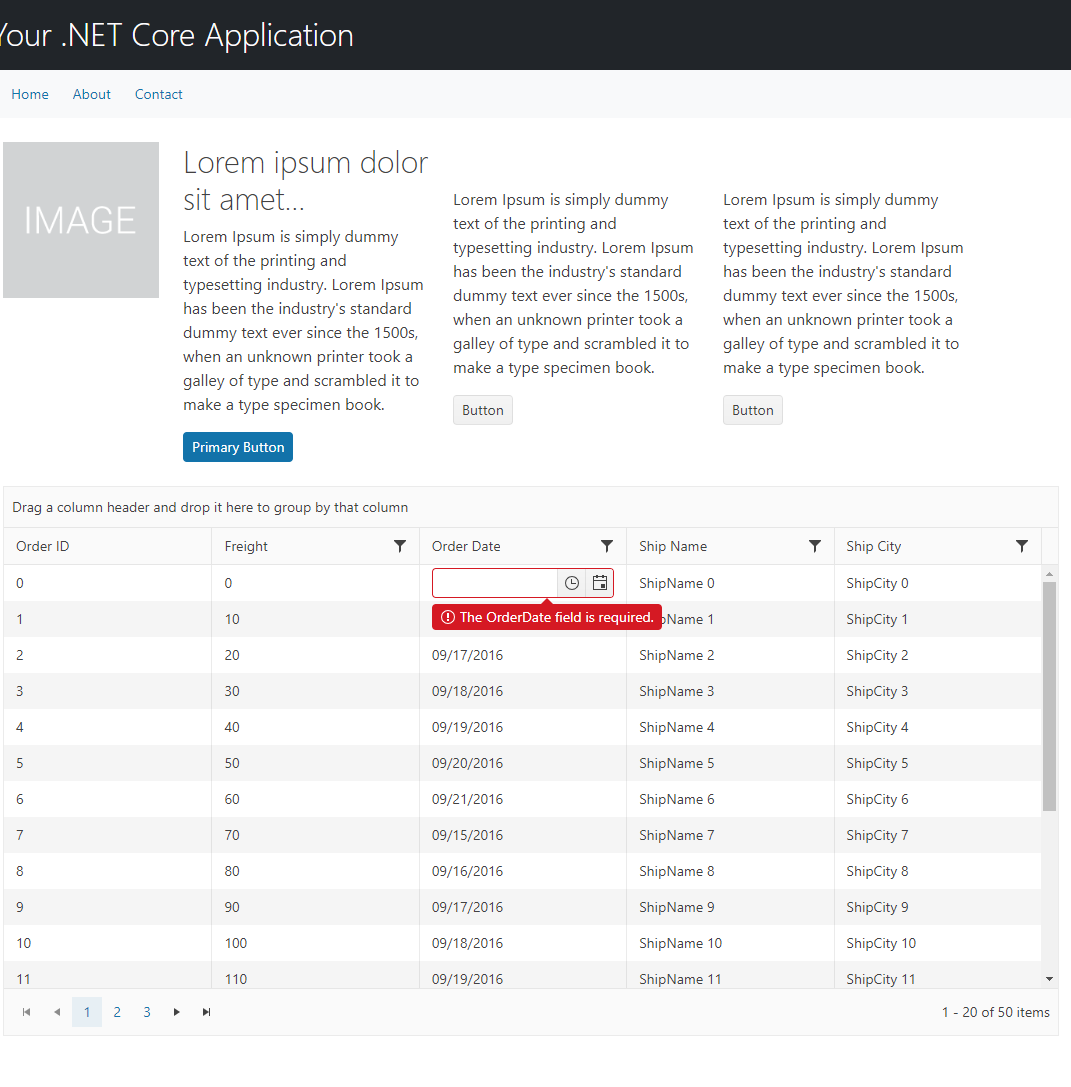Viewport: 1071px width, 1087px height.
Task: Navigate to the About page
Action: pyautogui.click(x=92, y=94)
